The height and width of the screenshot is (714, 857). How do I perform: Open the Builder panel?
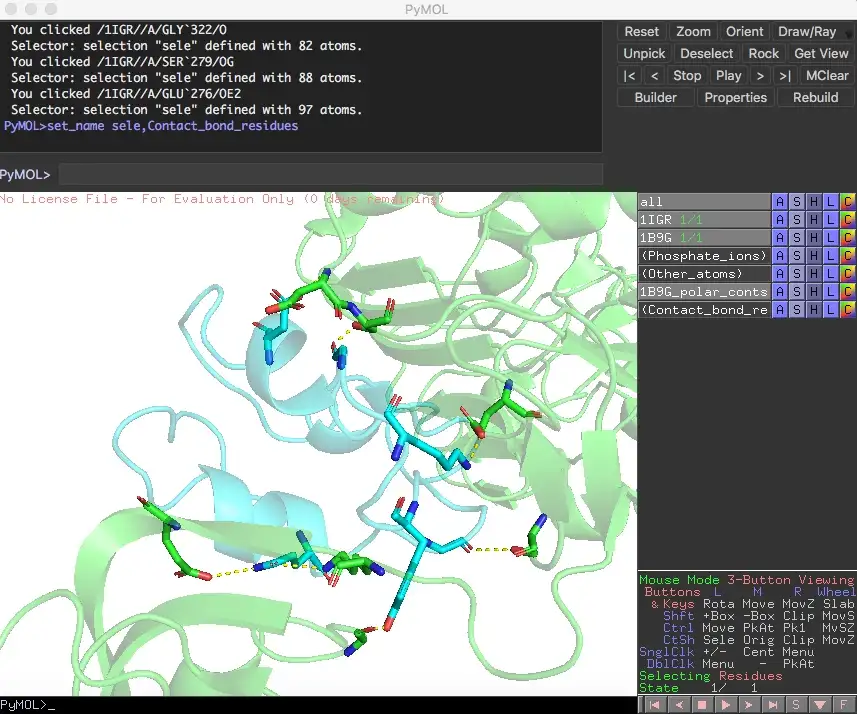click(x=654, y=97)
